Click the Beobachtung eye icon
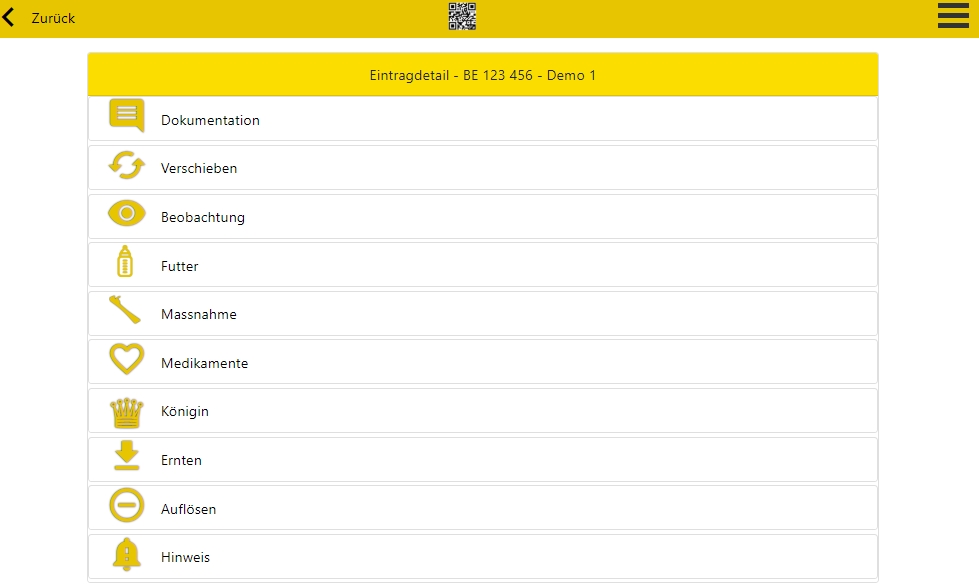The image size is (979, 588). click(127, 214)
